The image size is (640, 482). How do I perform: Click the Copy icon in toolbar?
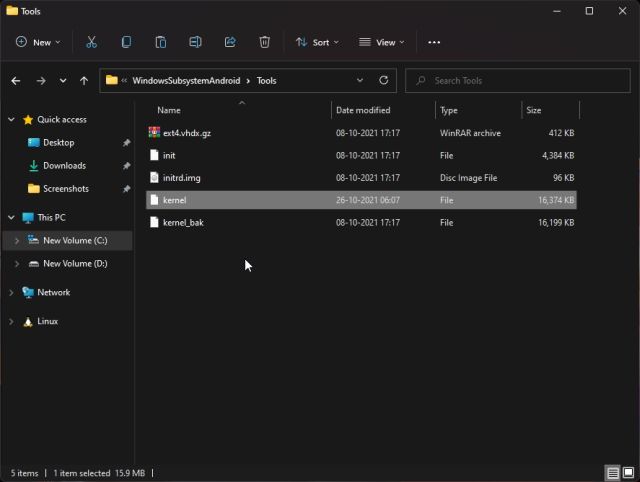pyautogui.click(x=126, y=42)
